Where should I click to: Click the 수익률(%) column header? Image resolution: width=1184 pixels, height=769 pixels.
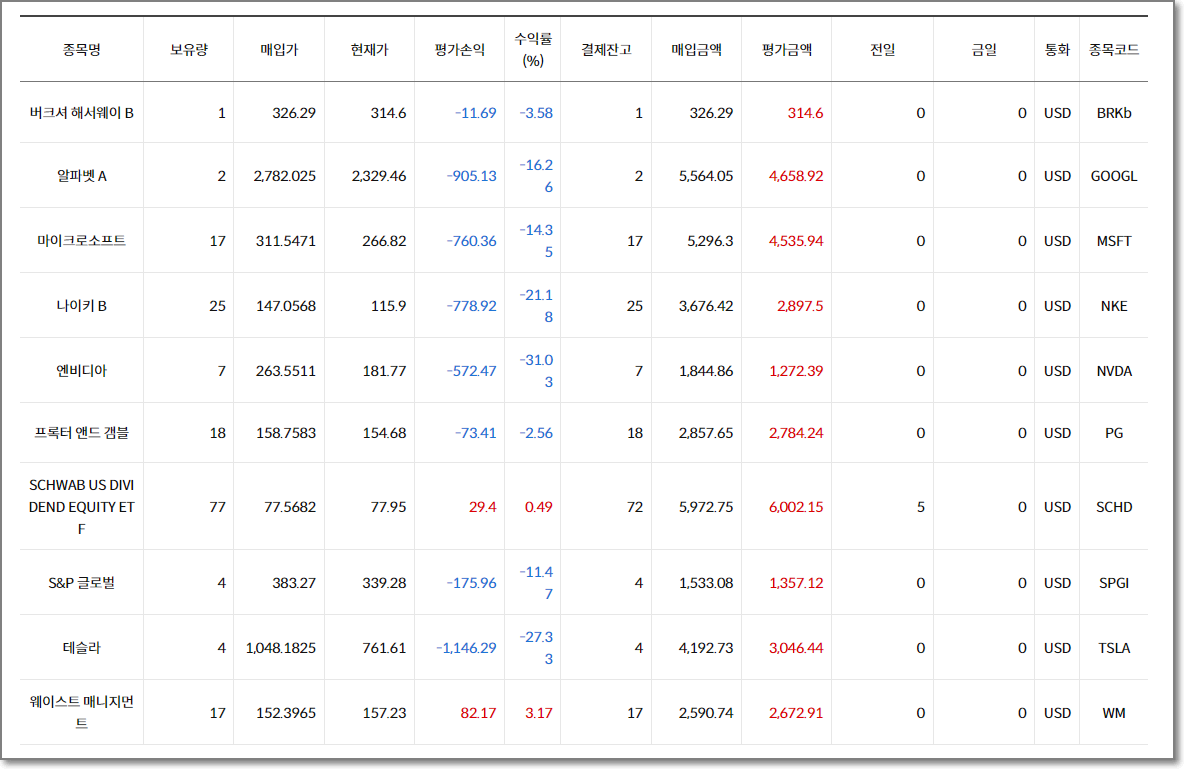click(x=533, y=50)
